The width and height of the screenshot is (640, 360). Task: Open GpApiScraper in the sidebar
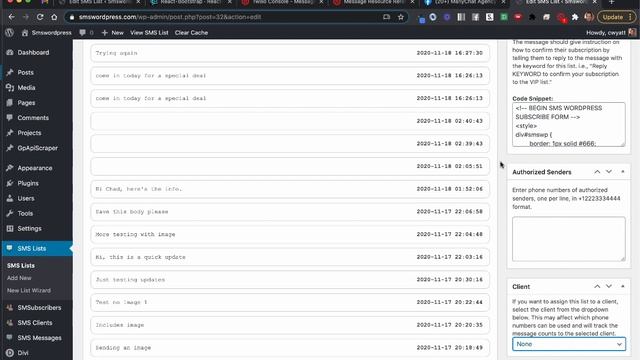pyautogui.click(x=38, y=148)
